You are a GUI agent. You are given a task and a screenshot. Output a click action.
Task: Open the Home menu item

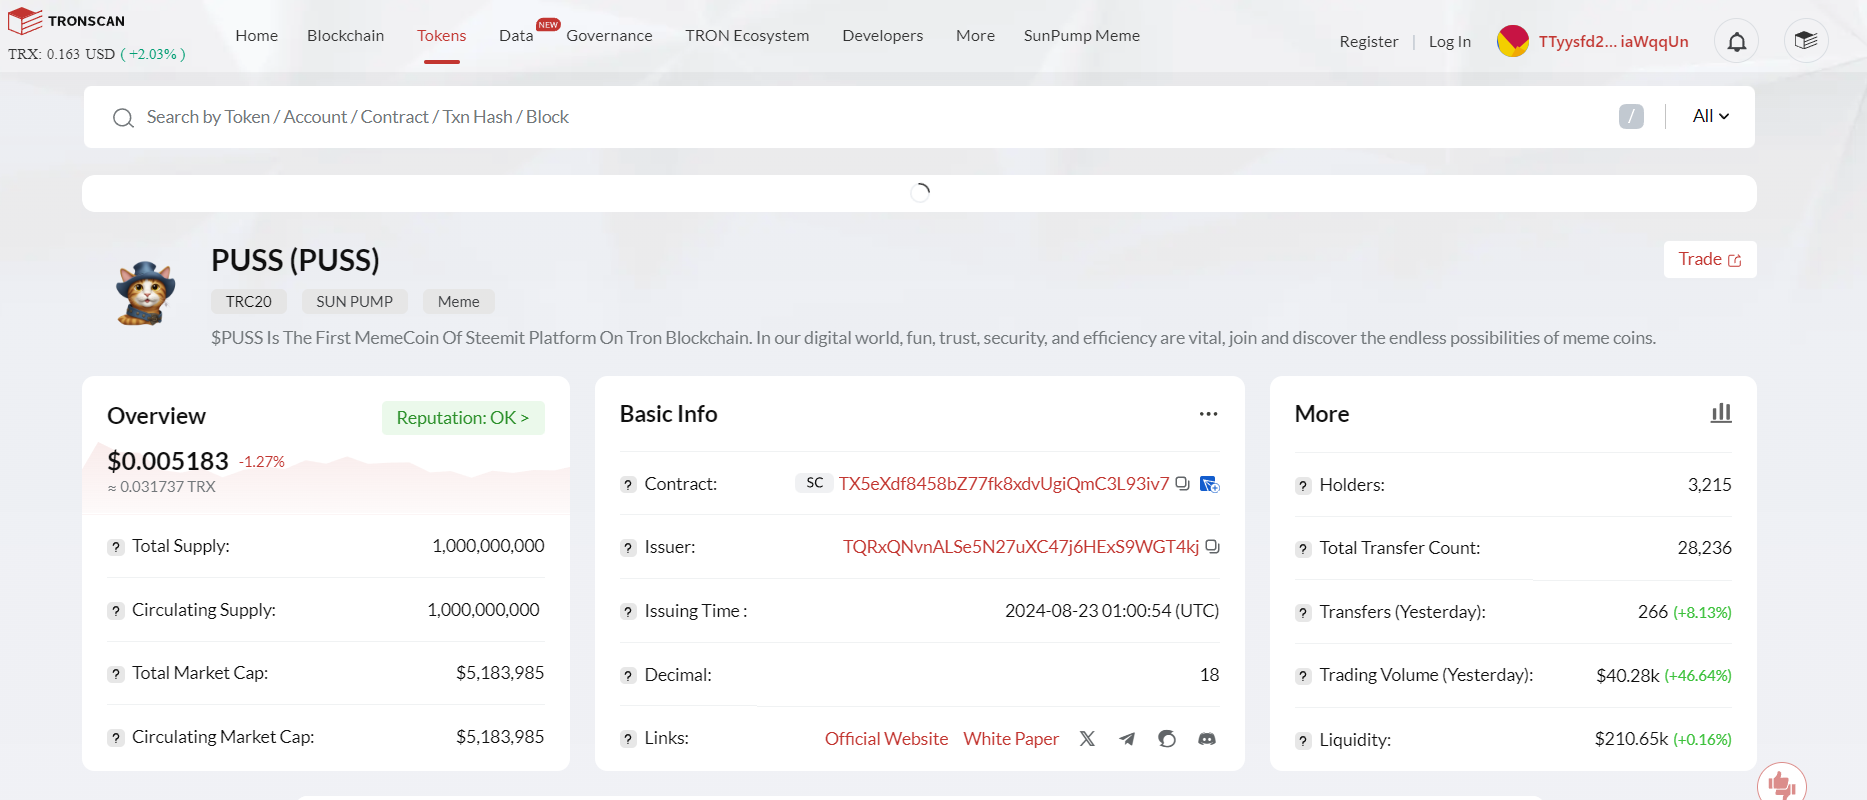click(x=257, y=36)
